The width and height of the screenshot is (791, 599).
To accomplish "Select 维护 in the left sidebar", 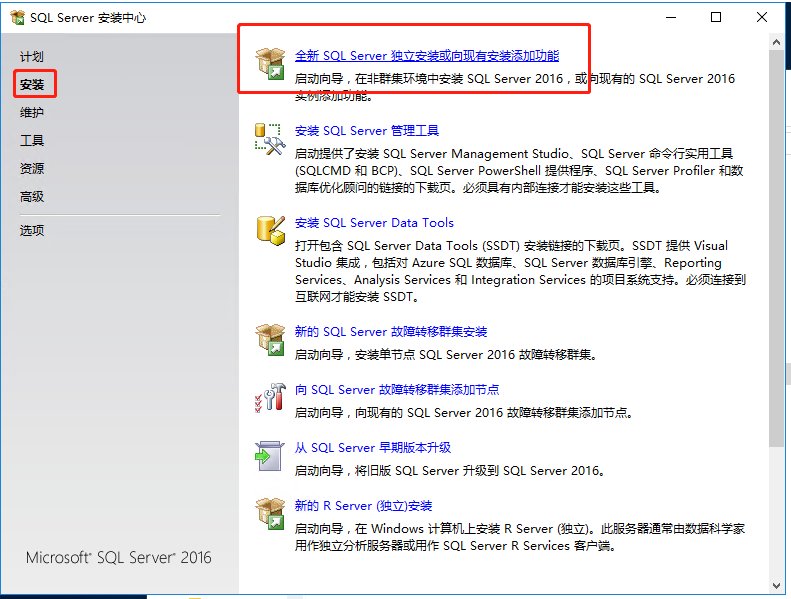I will click(x=32, y=112).
